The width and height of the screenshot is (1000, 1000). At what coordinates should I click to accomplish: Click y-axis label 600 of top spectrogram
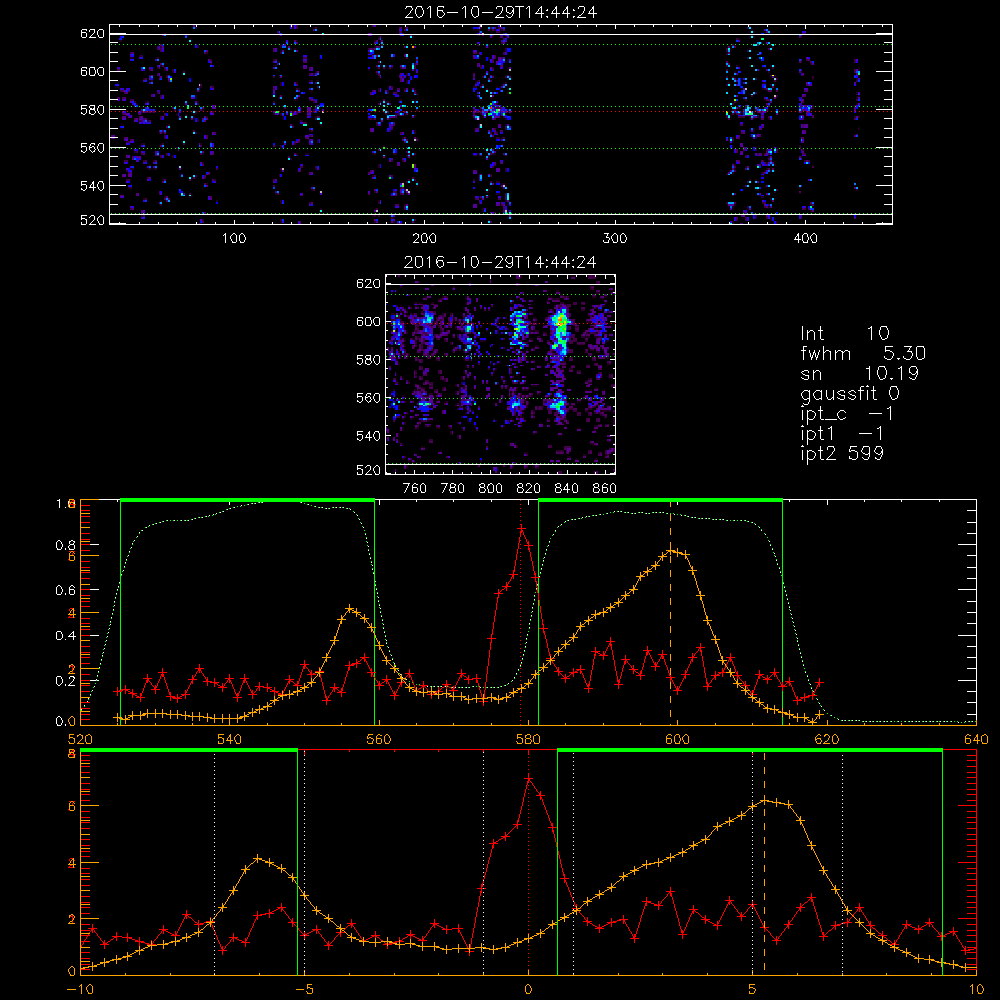[x=92, y=71]
